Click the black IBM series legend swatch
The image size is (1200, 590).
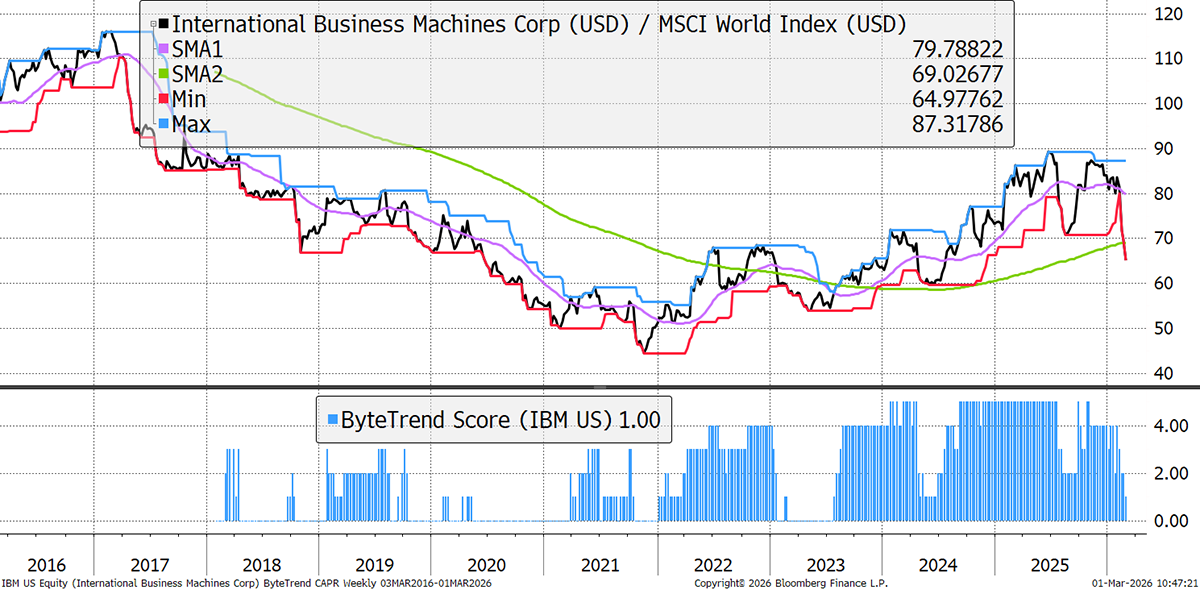166,22
